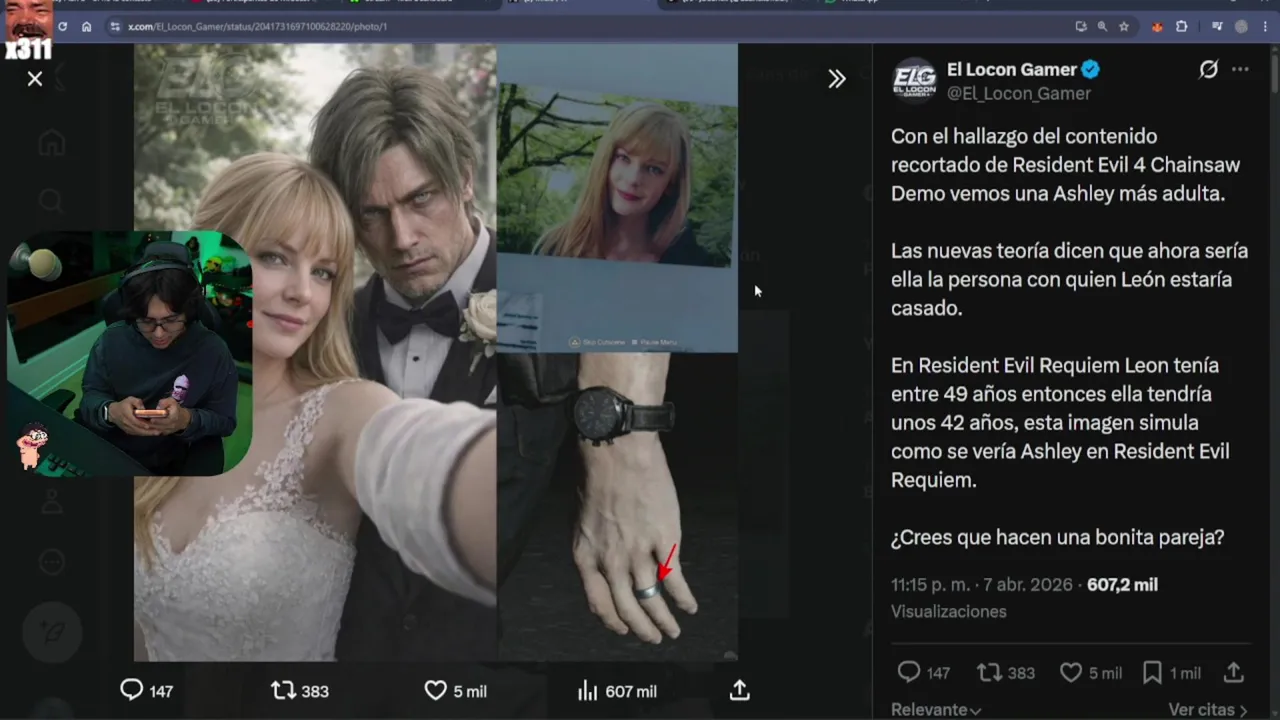Viewport: 1280px width, 720px height.
Task: Reload the page in the browser
Action: tap(63, 27)
